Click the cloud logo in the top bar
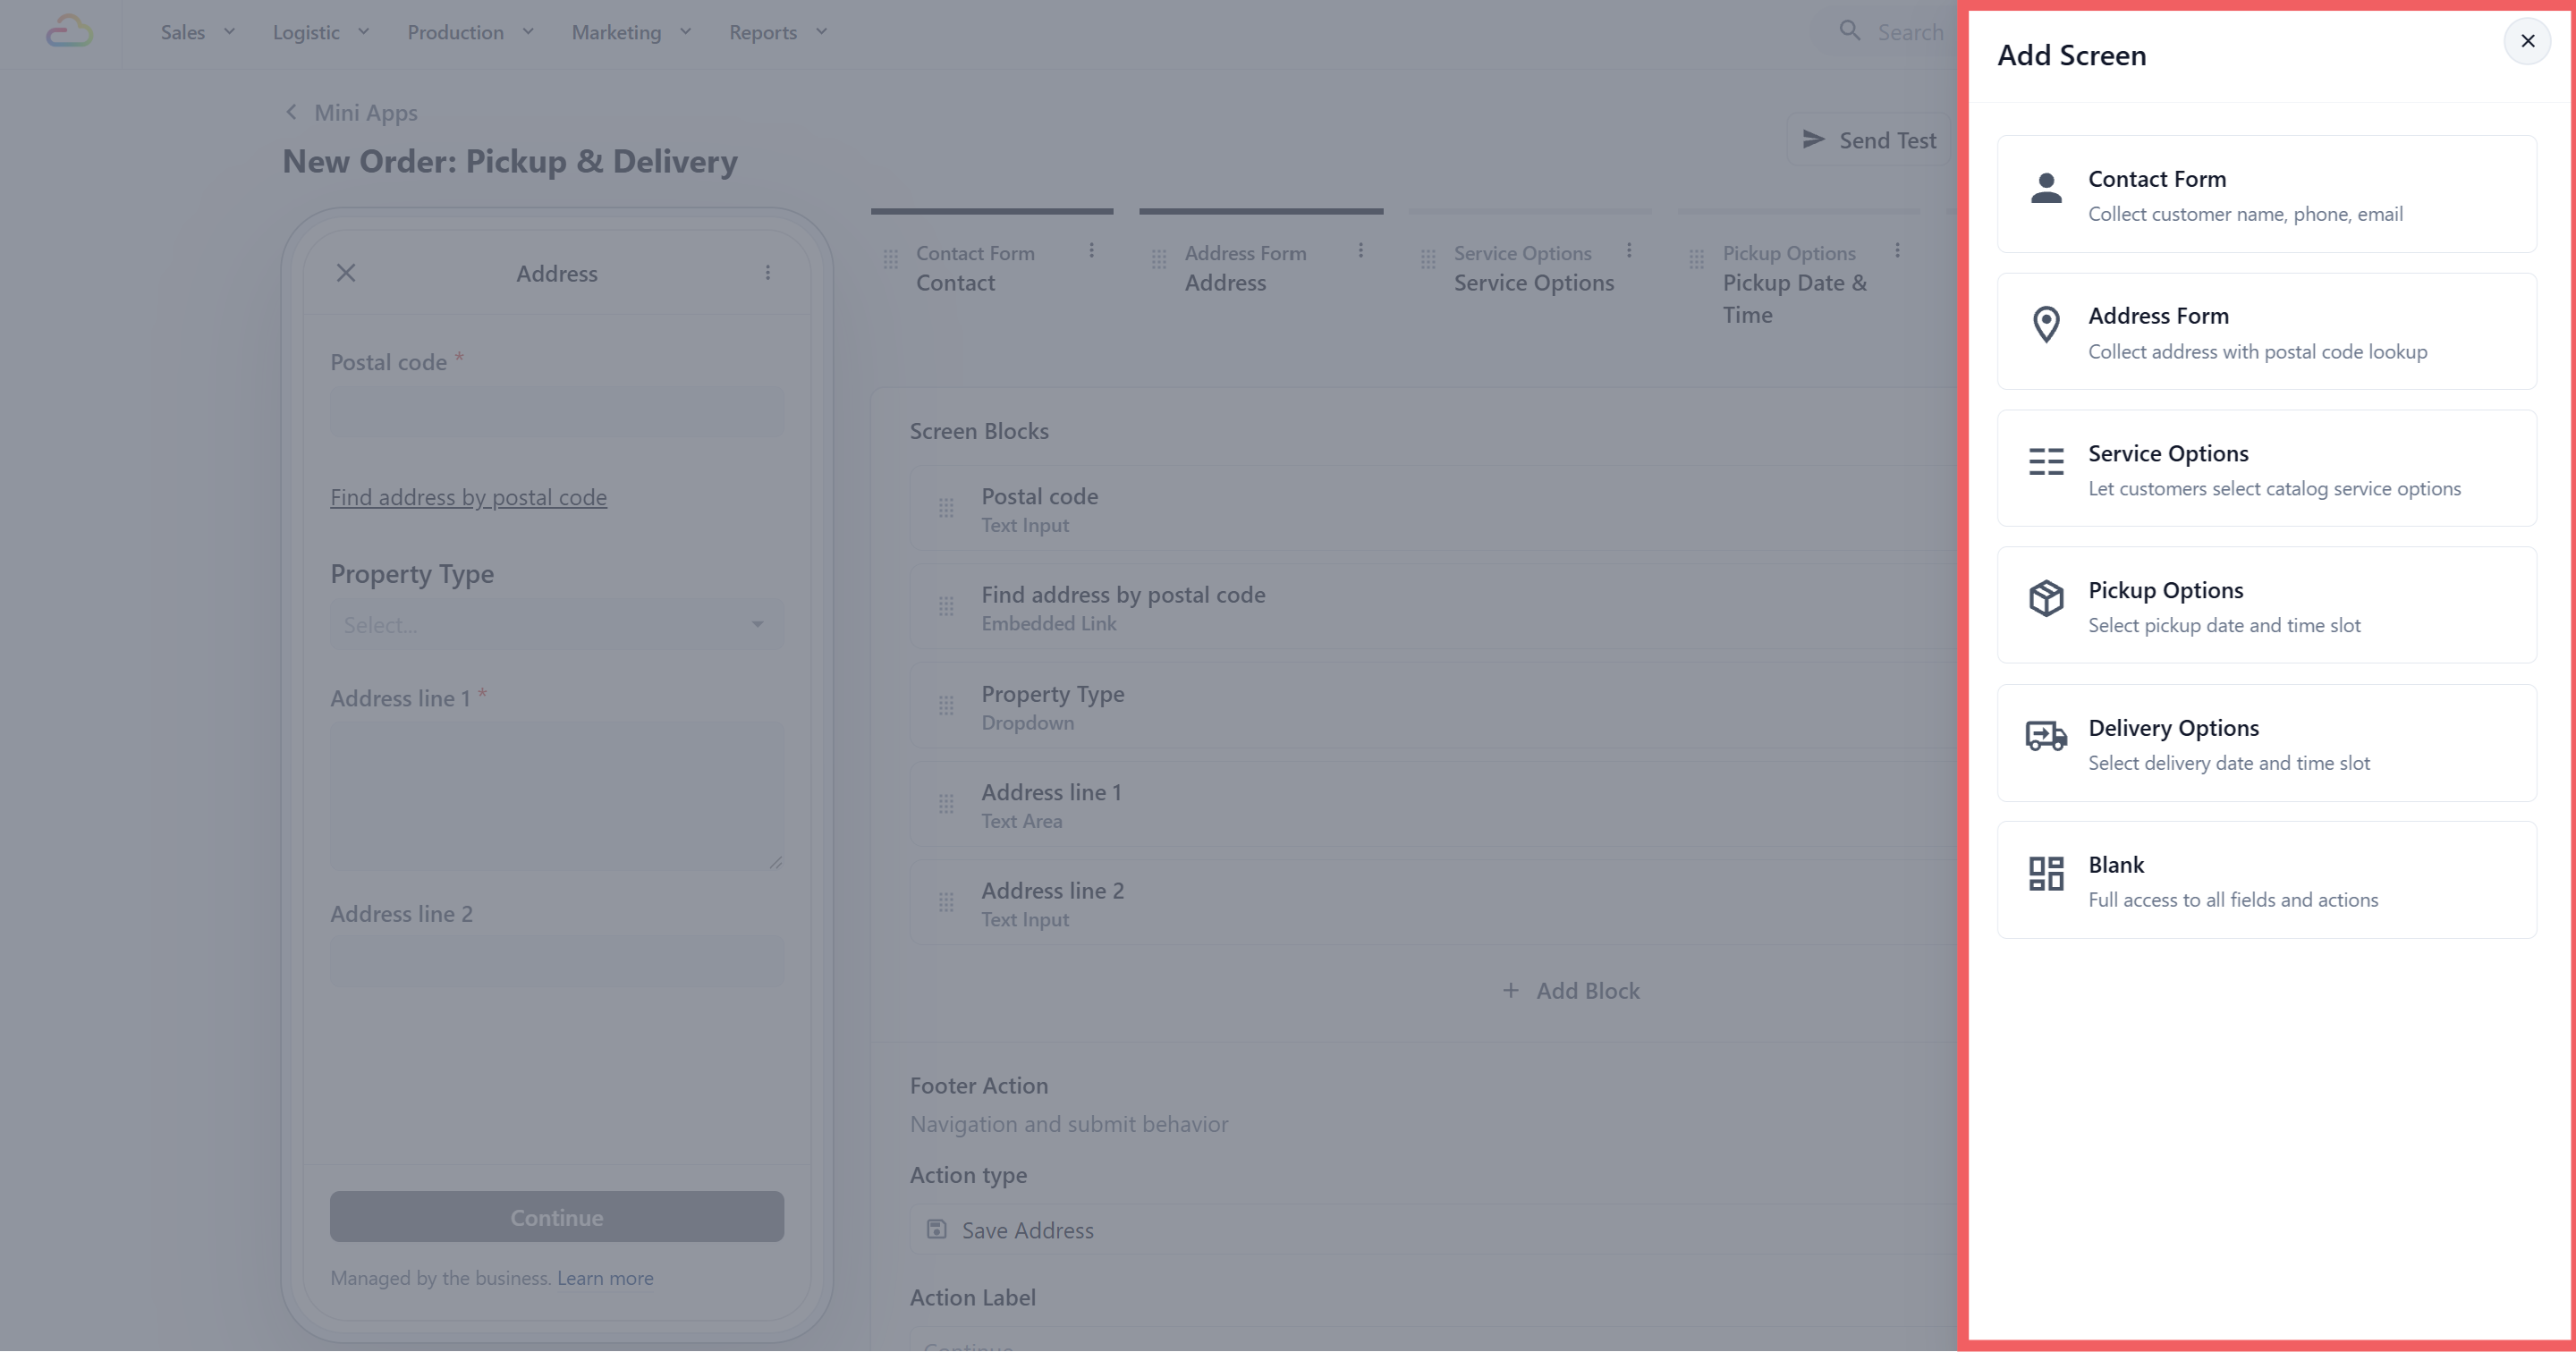 pos(70,32)
